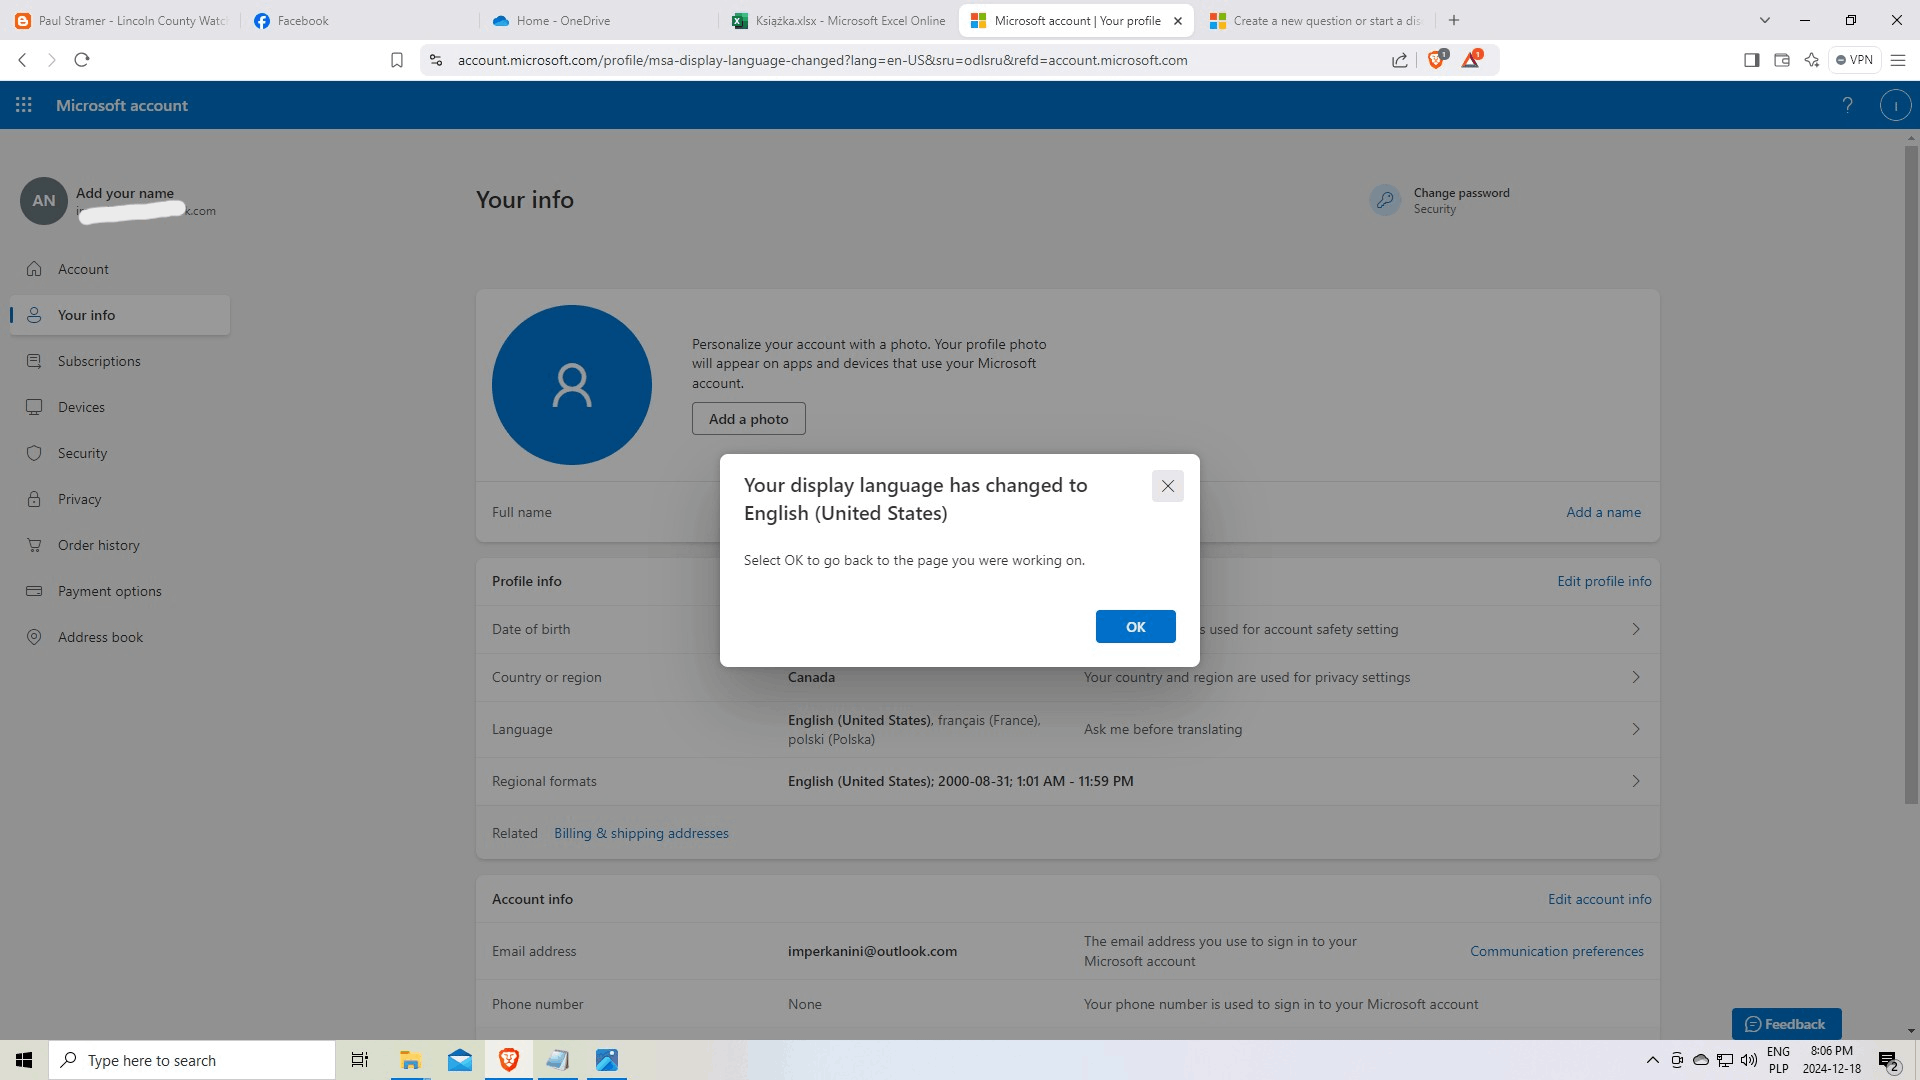
Task: Click the page vertical scrollbar
Action: pyautogui.click(x=1911, y=475)
